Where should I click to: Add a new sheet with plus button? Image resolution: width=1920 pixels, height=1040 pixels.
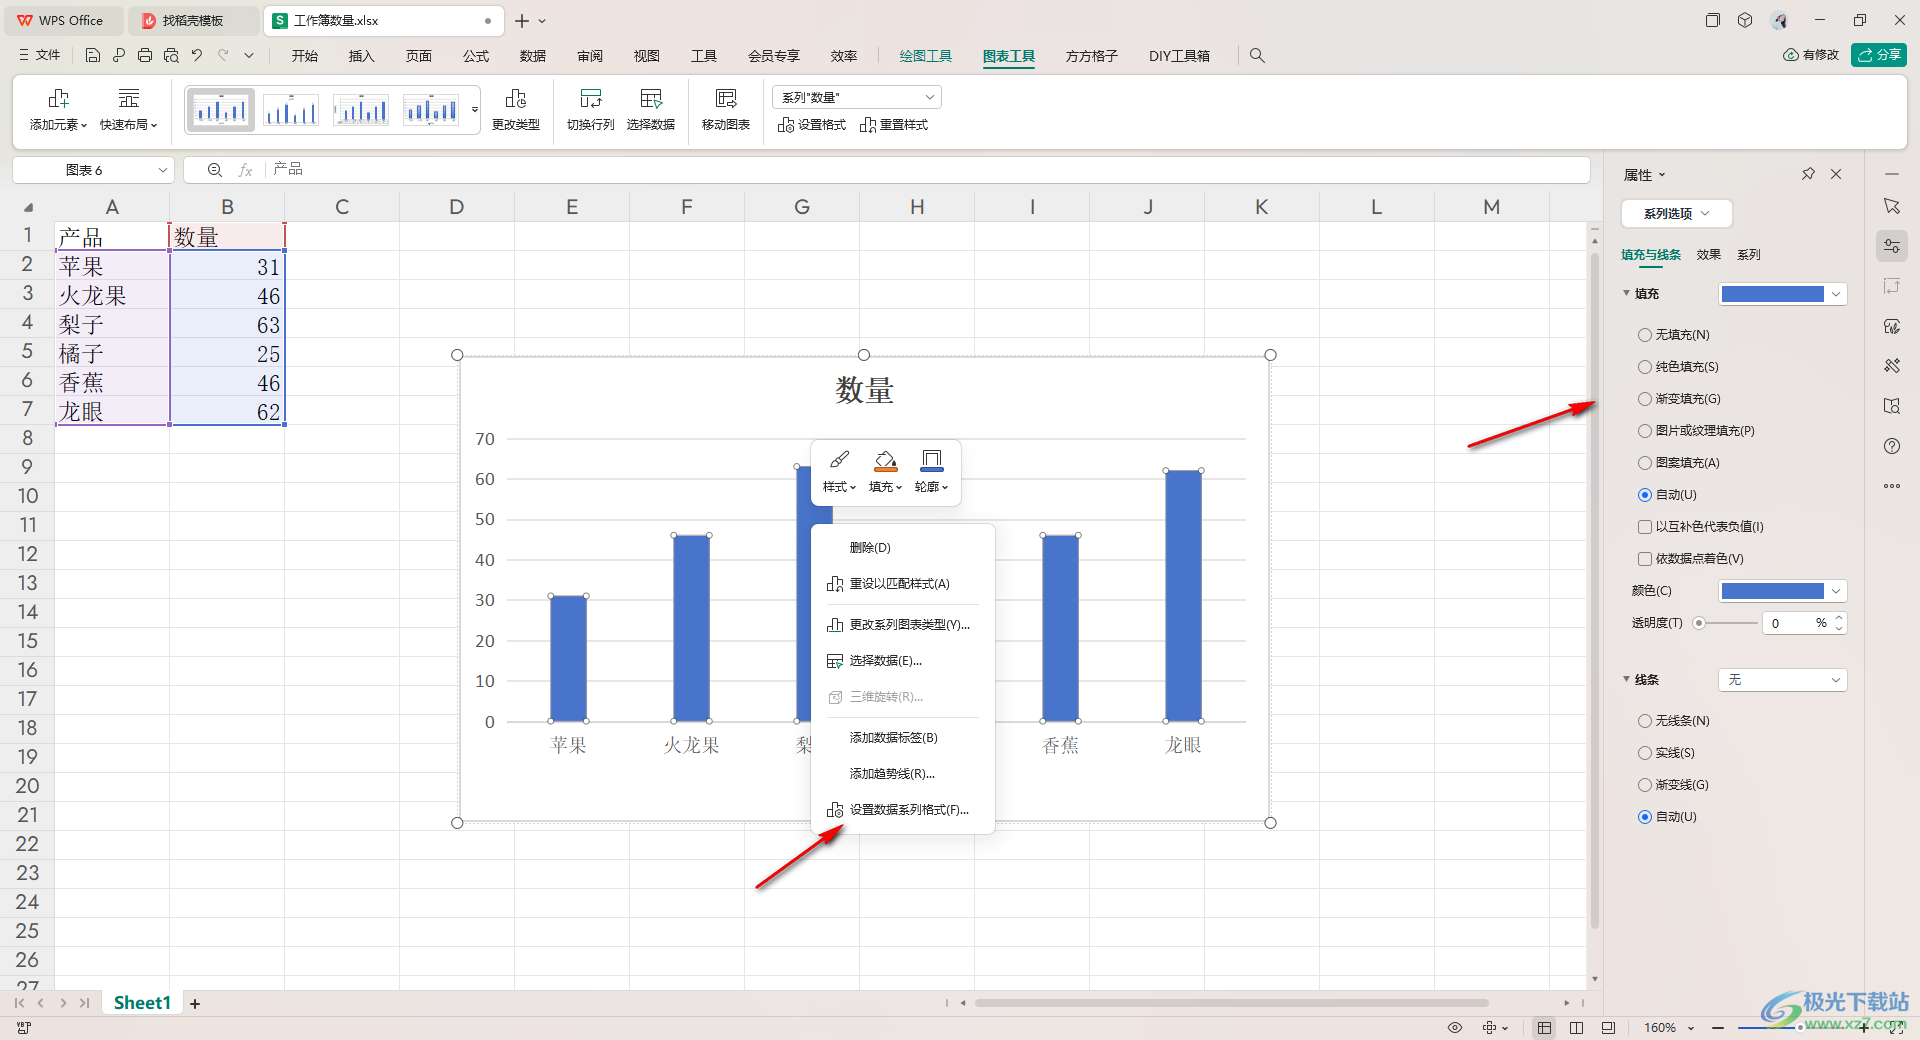[195, 1004]
